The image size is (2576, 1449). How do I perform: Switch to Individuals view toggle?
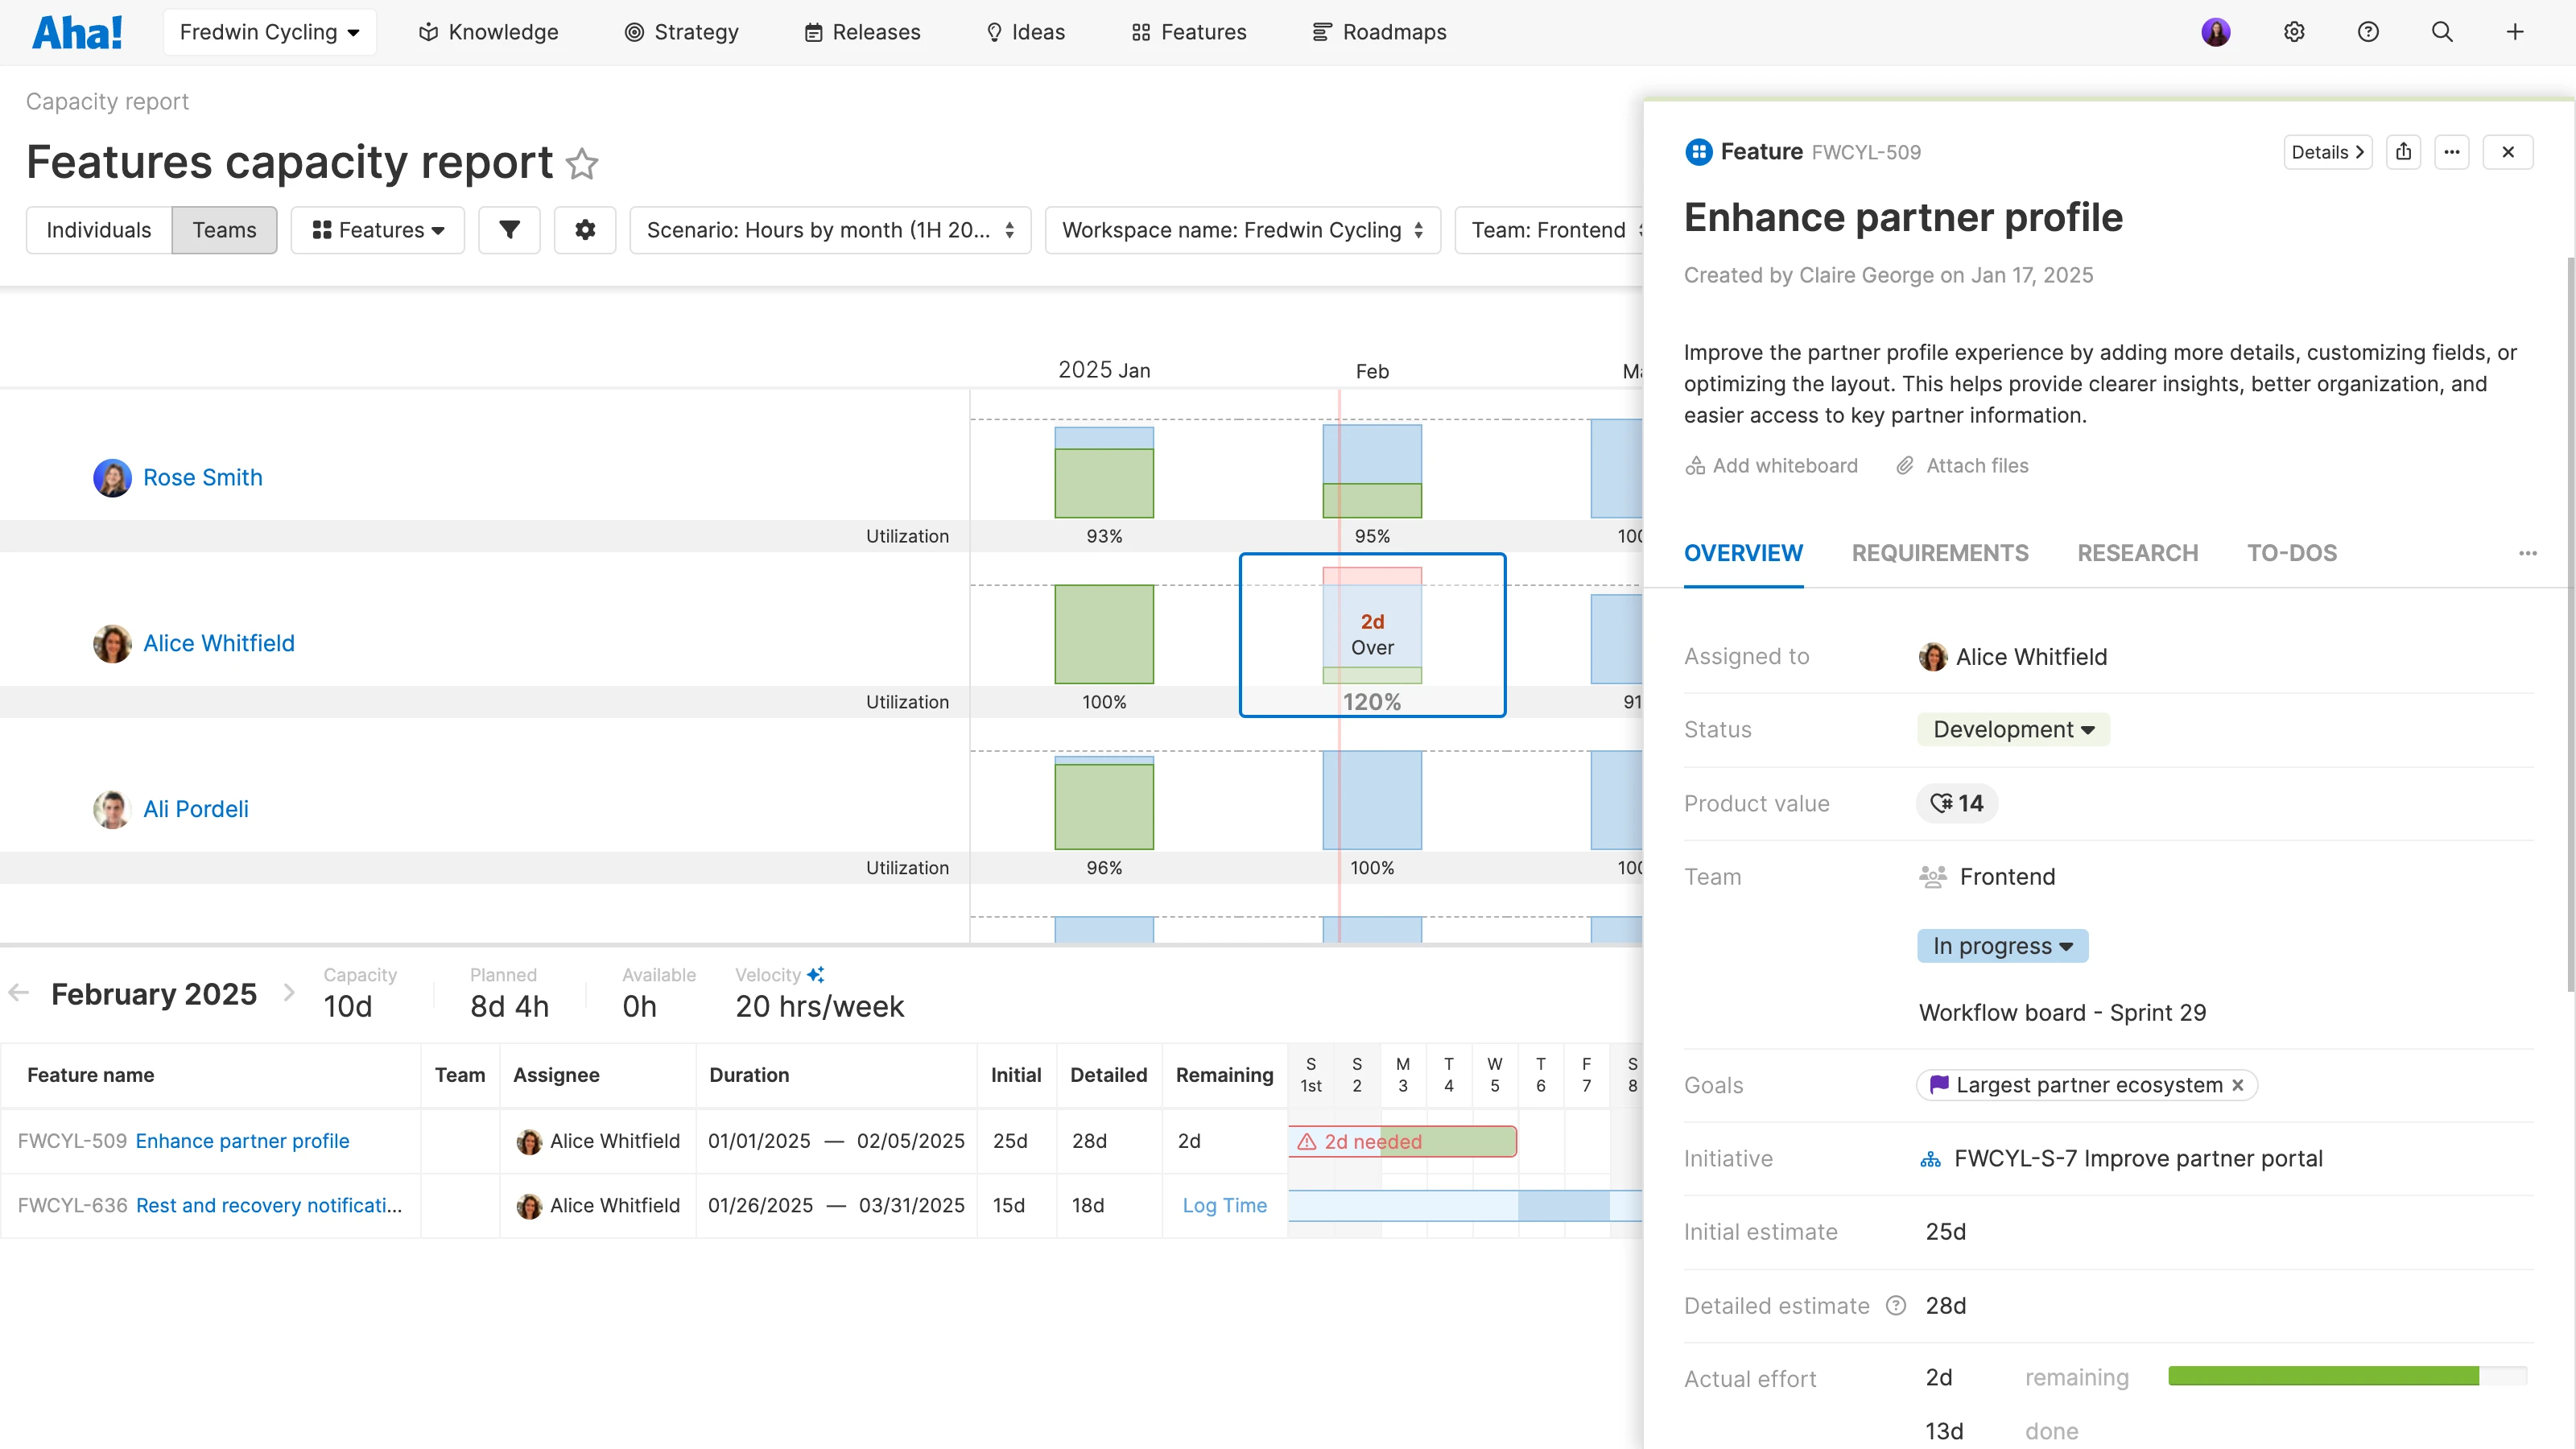[99, 230]
